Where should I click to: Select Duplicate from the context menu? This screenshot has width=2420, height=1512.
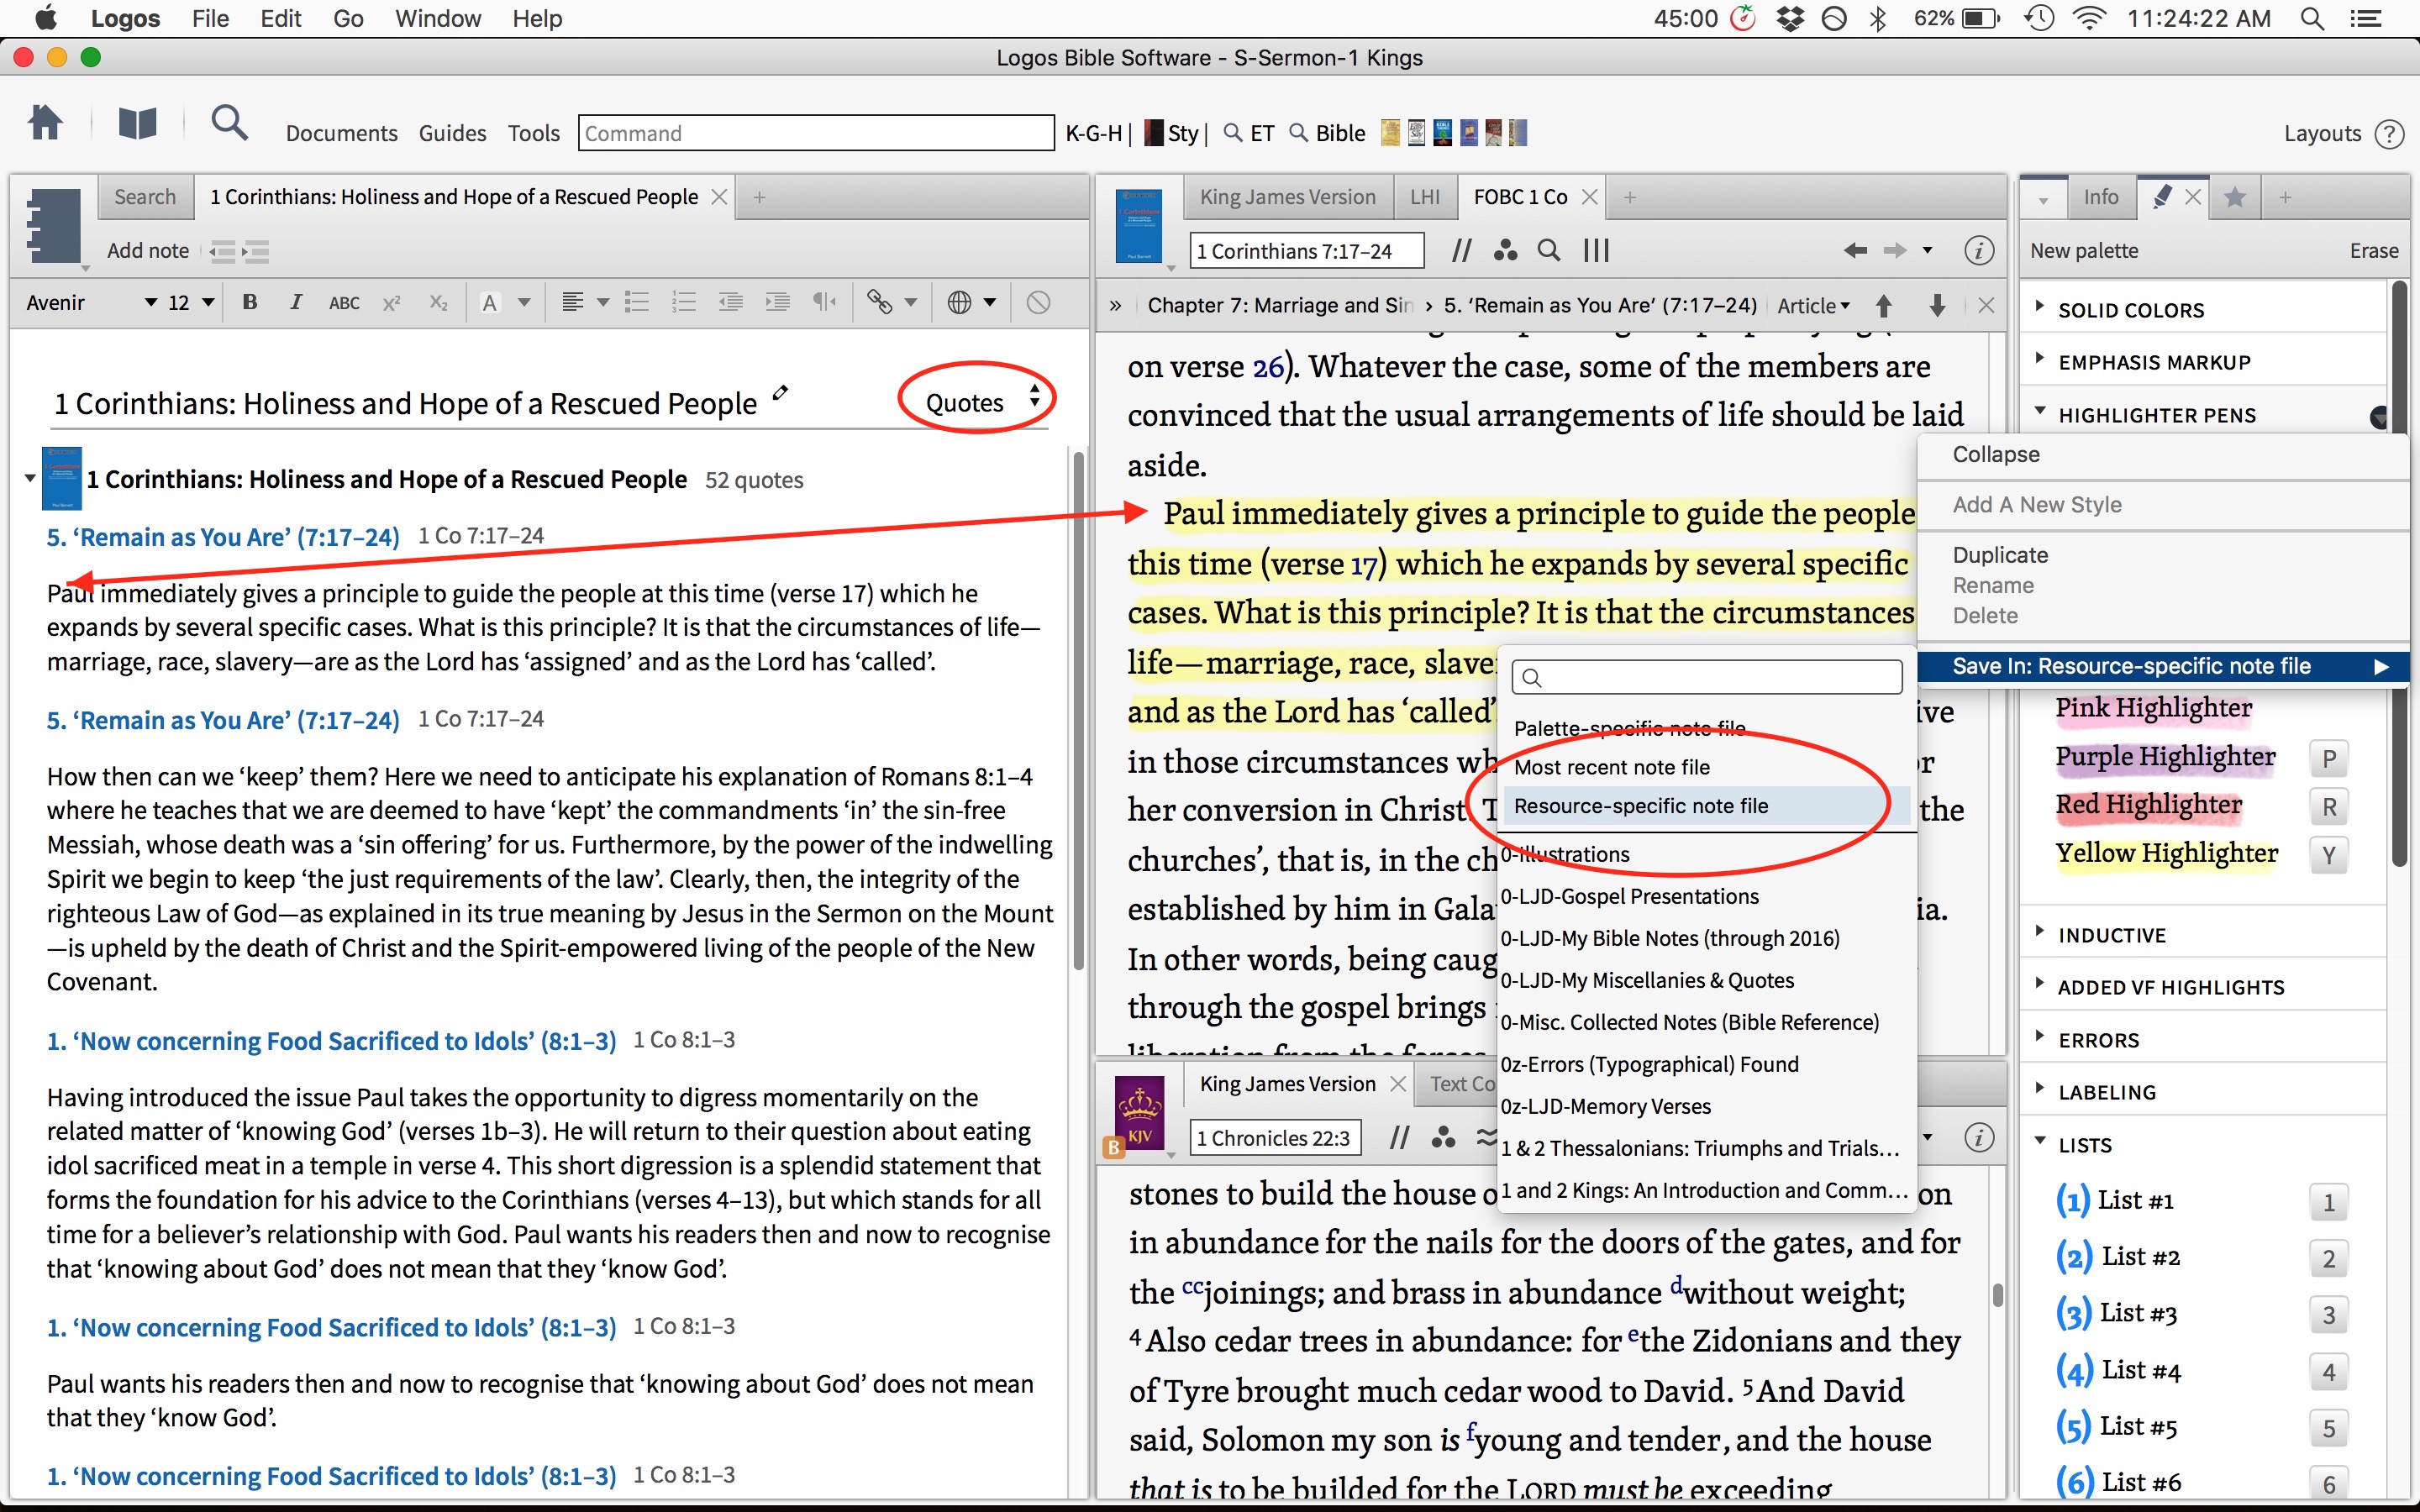pos(2000,555)
